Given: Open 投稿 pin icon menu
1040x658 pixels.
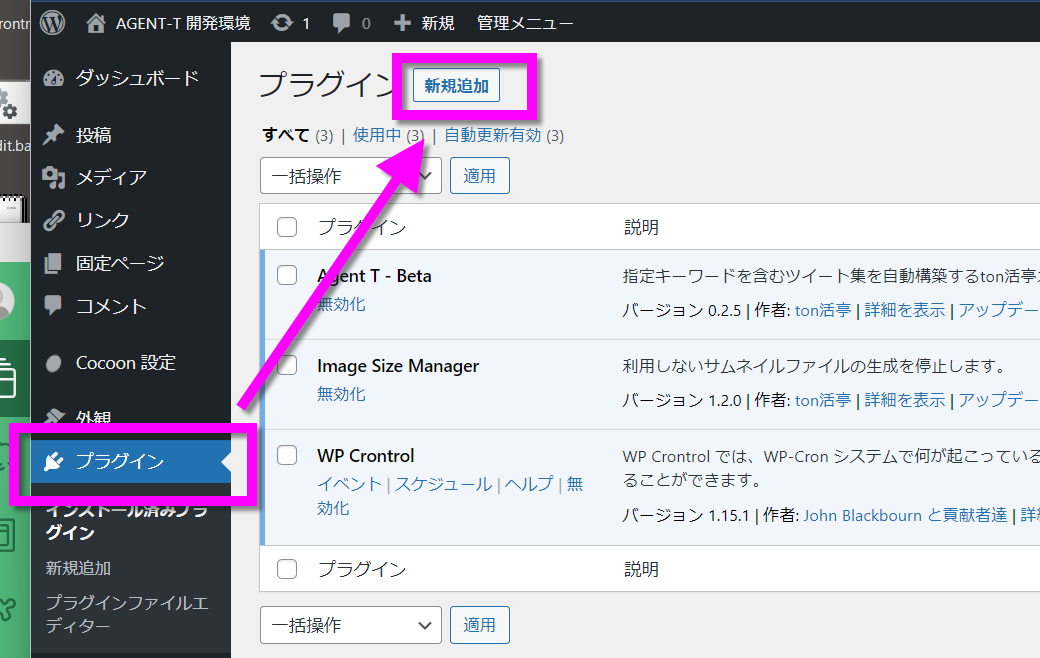Looking at the screenshot, I should point(54,135).
